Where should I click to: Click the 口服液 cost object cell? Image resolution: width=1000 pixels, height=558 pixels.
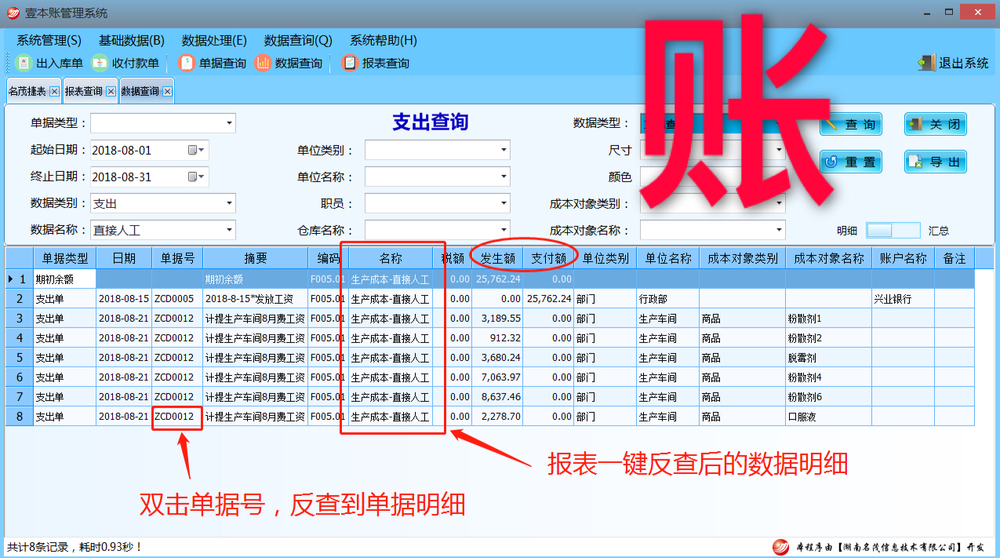[828, 416]
